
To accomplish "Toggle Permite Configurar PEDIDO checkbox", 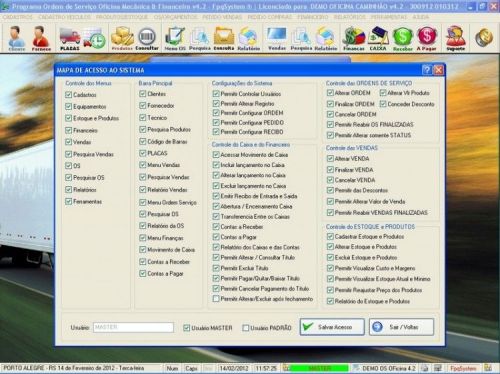I will click(216, 123).
